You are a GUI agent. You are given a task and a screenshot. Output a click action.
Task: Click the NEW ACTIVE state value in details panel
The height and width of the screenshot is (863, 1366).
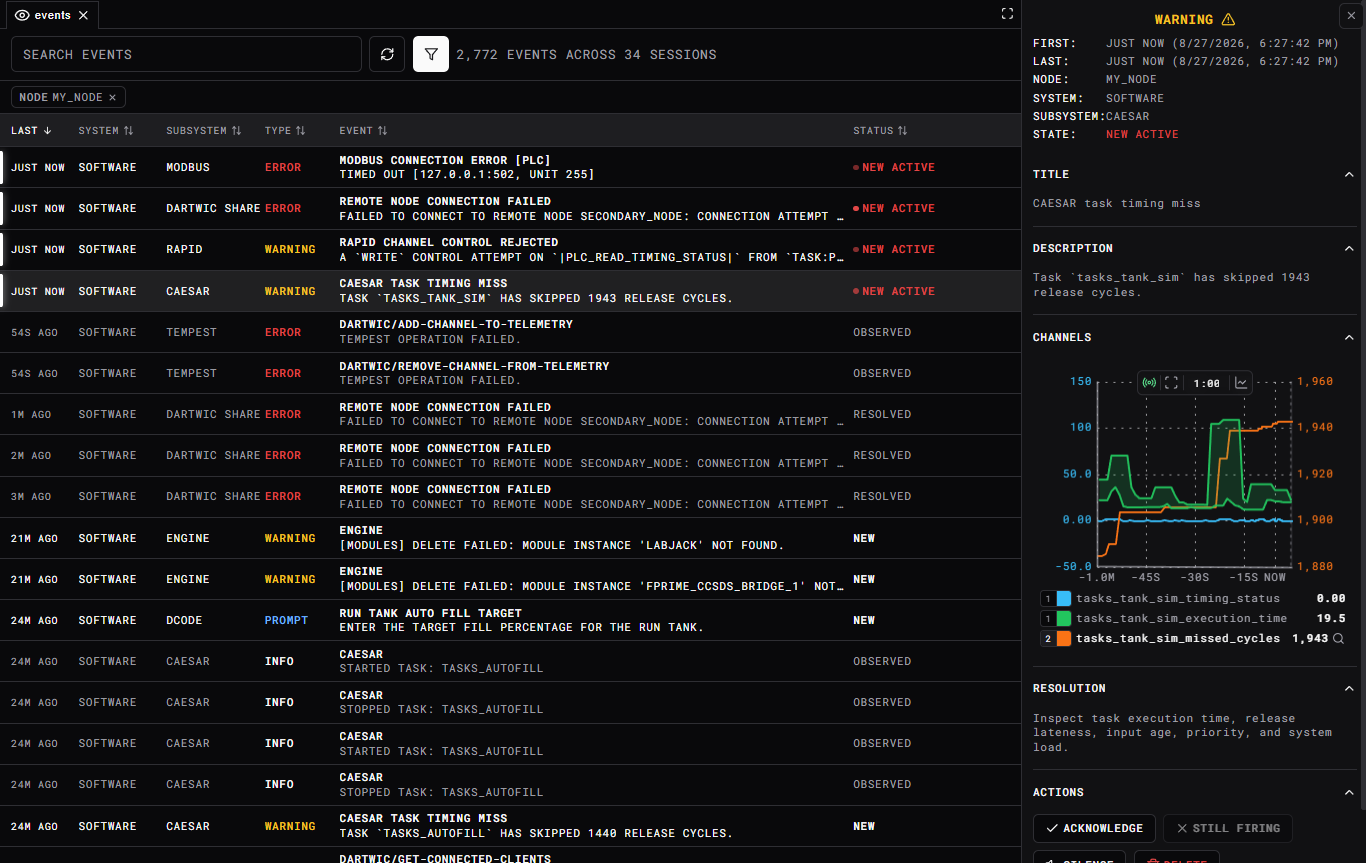[x=1142, y=134]
